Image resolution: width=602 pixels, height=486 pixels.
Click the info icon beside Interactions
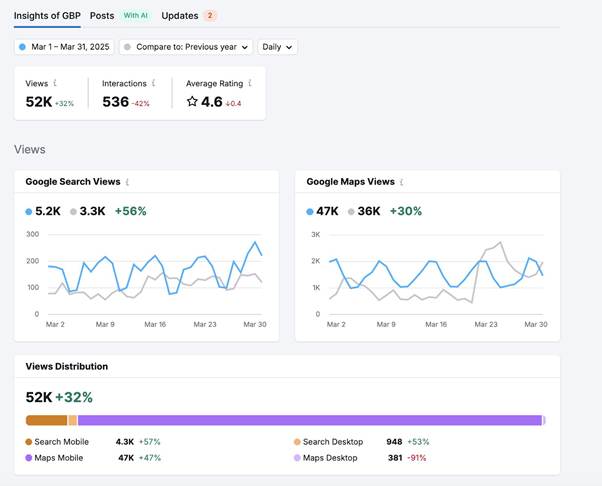(x=154, y=83)
